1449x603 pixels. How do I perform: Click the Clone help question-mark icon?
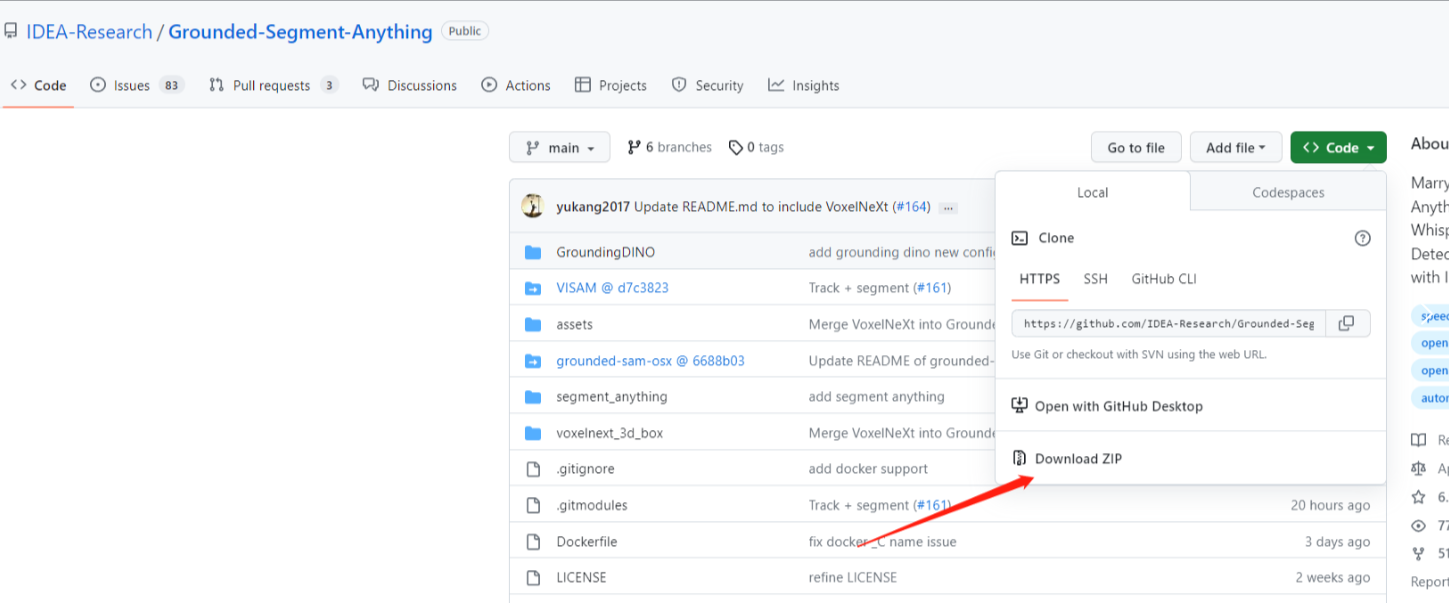[1362, 238]
